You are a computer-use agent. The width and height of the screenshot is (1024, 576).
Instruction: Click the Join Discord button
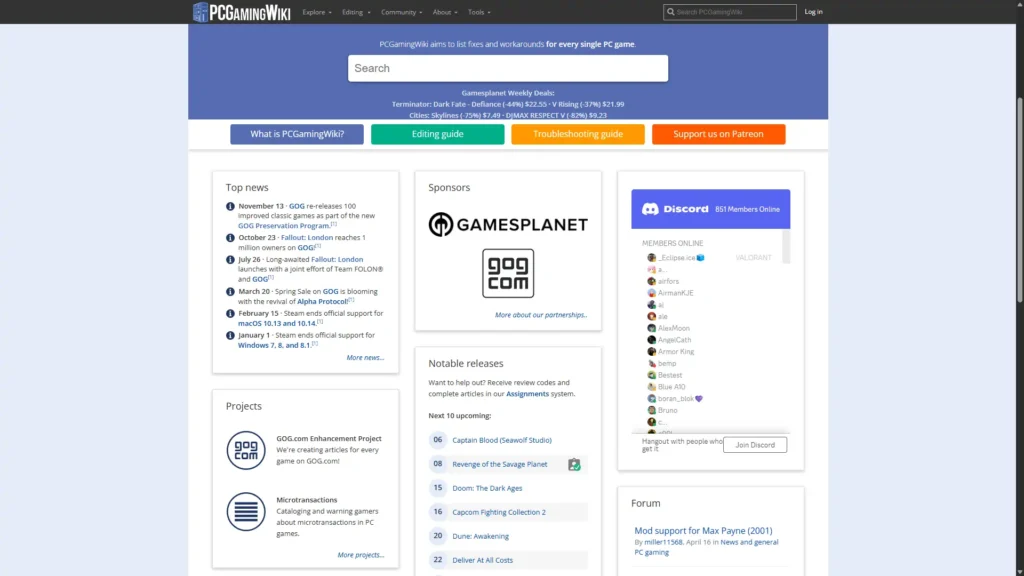click(755, 445)
